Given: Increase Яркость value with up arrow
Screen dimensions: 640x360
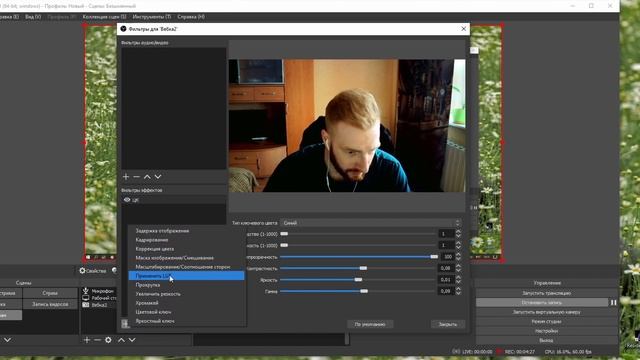Looking at the screenshot, I should (458, 278).
